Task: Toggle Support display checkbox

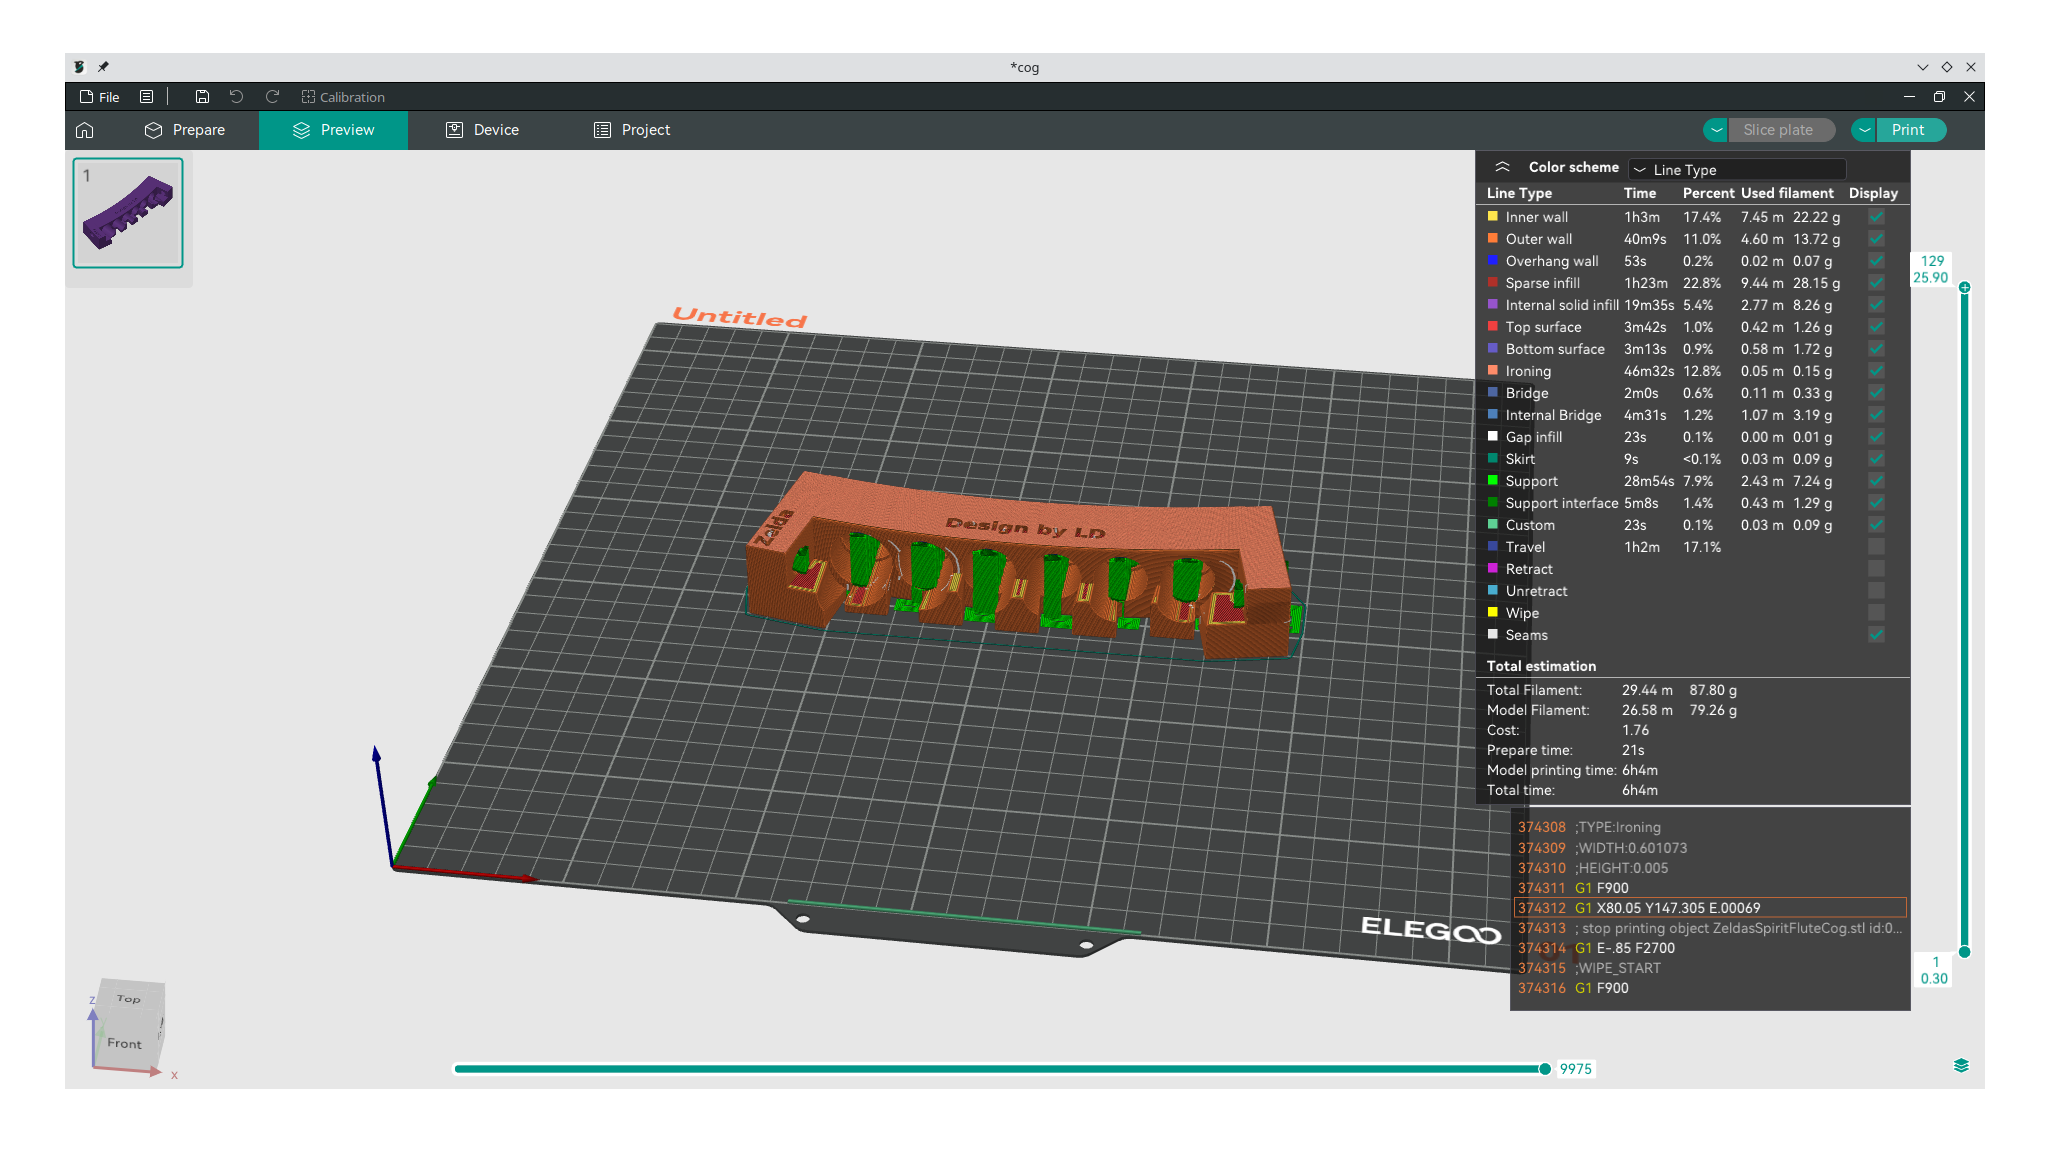Action: (x=1876, y=481)
